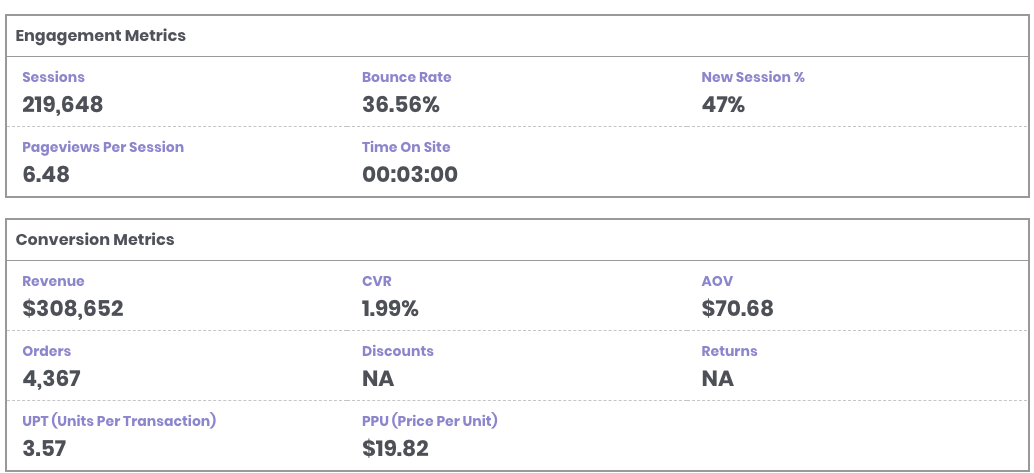Select the $308,652 revenue value
The image size is (1034, 473).
(73, 308)
